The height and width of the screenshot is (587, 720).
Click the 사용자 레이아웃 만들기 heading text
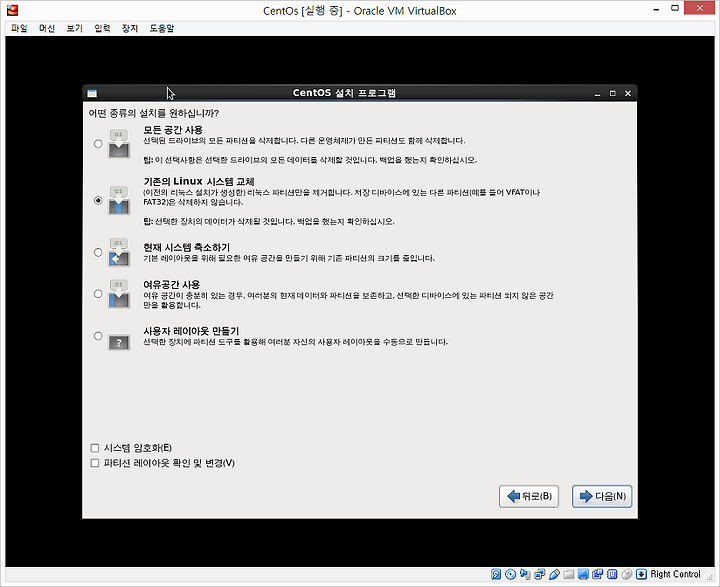tap(191, 331)
